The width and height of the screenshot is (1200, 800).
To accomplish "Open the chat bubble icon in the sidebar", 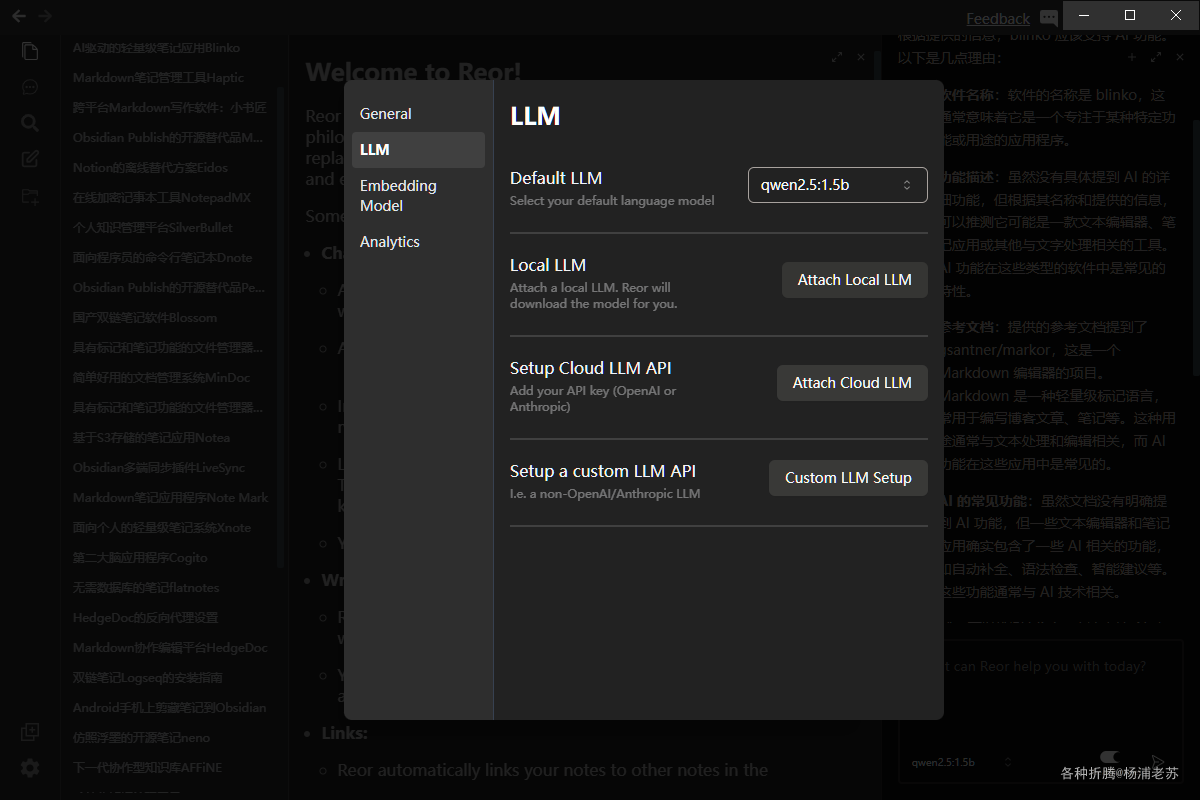I will pyautogui.click(x=30, y=87).
